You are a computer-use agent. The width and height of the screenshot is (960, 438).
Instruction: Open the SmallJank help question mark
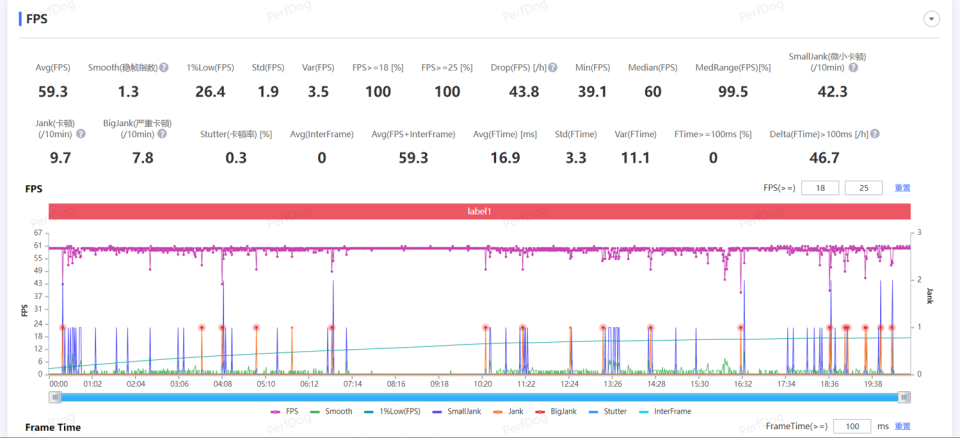point(853,67)
